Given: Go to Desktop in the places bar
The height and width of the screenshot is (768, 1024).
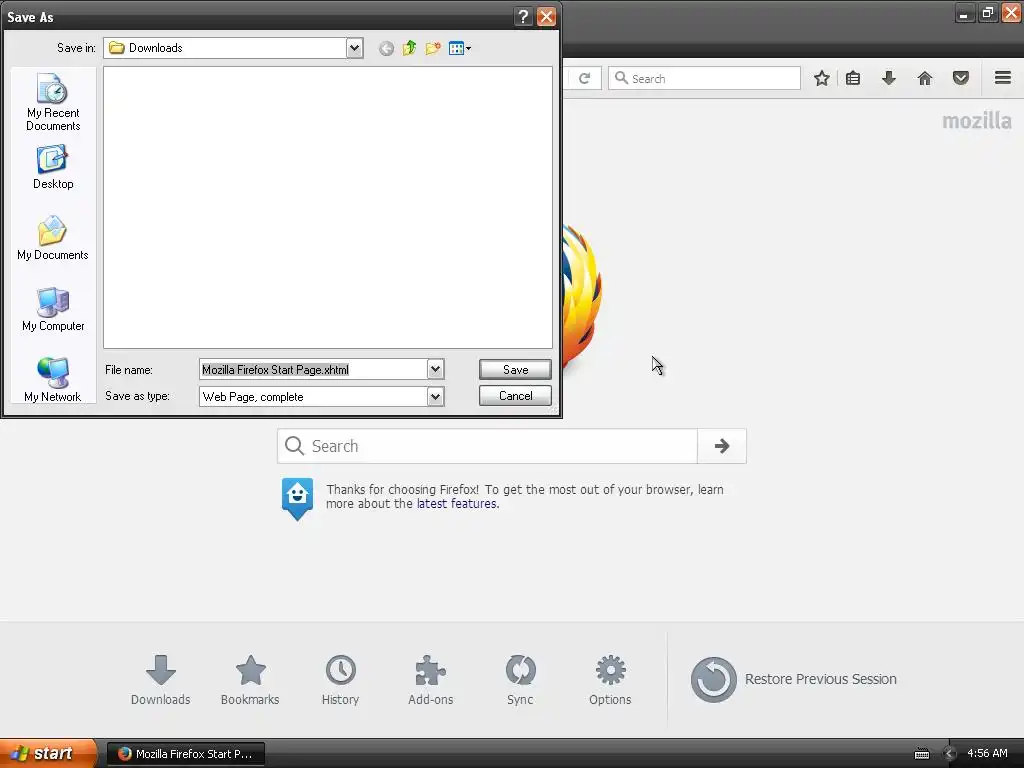Looking at the screenshot, I should point(53,168).
